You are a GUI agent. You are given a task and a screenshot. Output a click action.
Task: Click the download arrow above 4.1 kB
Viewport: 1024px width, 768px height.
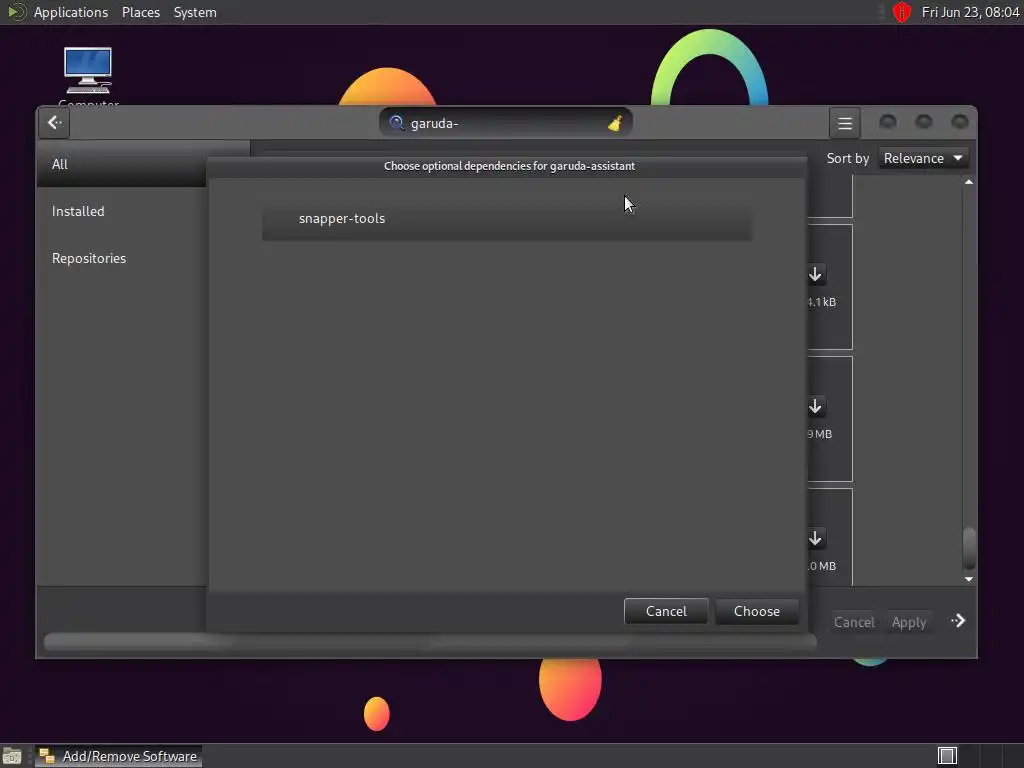(x=815, y=274)
